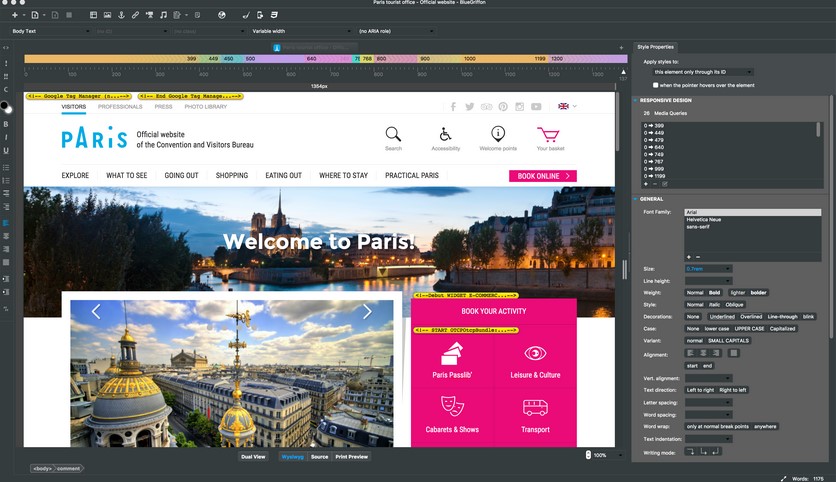
Task: Click the Bold B icon in left sidebar
Action: (x=6, y=124)
